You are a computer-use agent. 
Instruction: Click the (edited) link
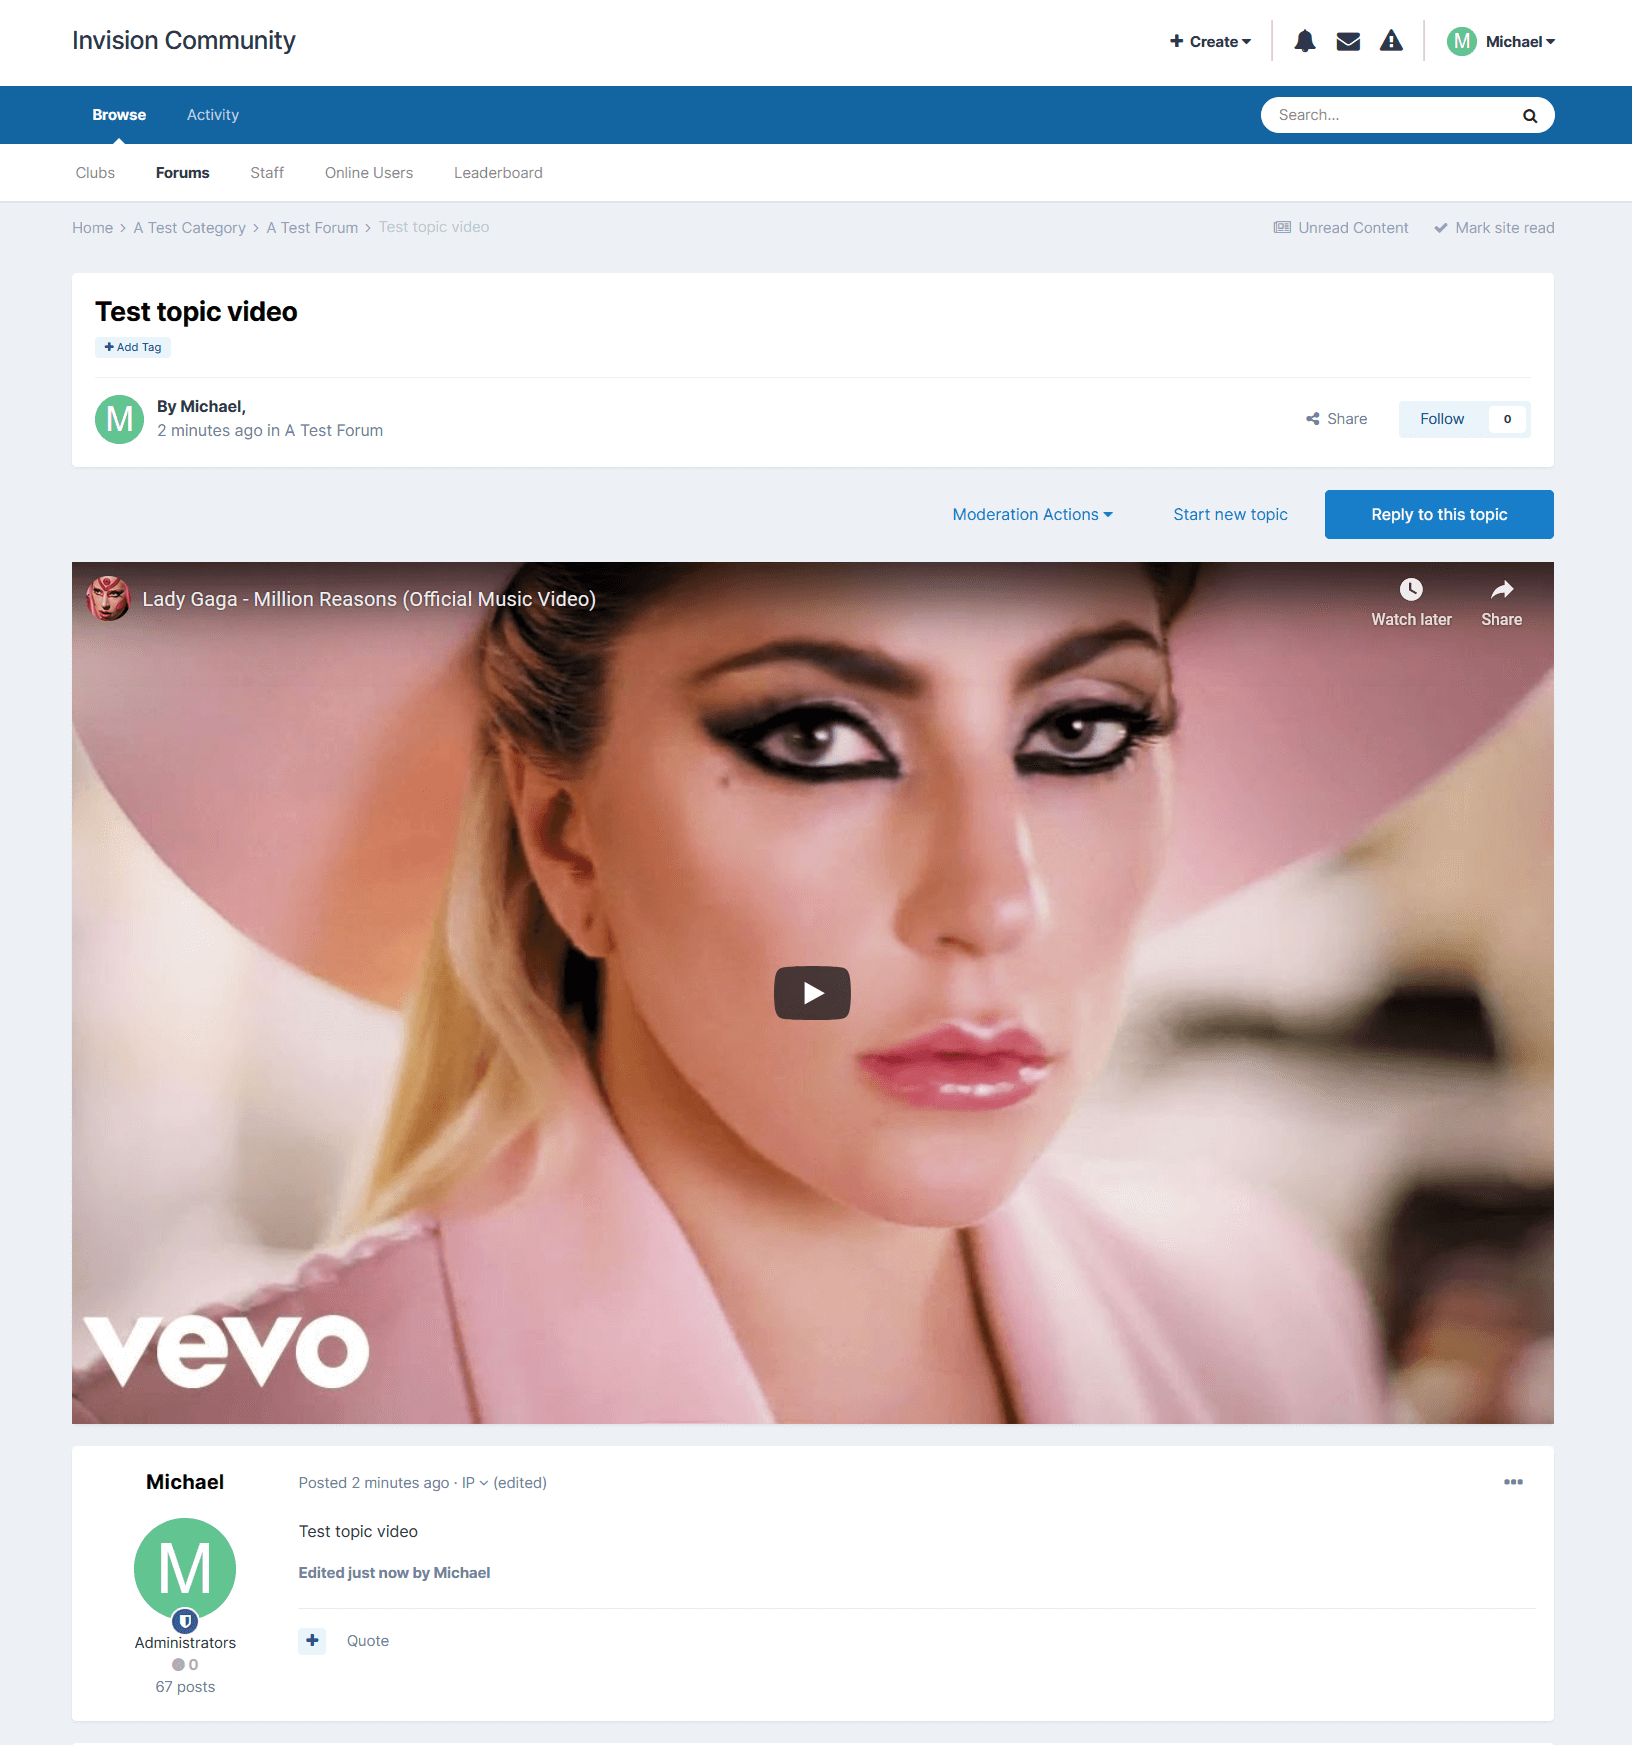click(520, 1483)
